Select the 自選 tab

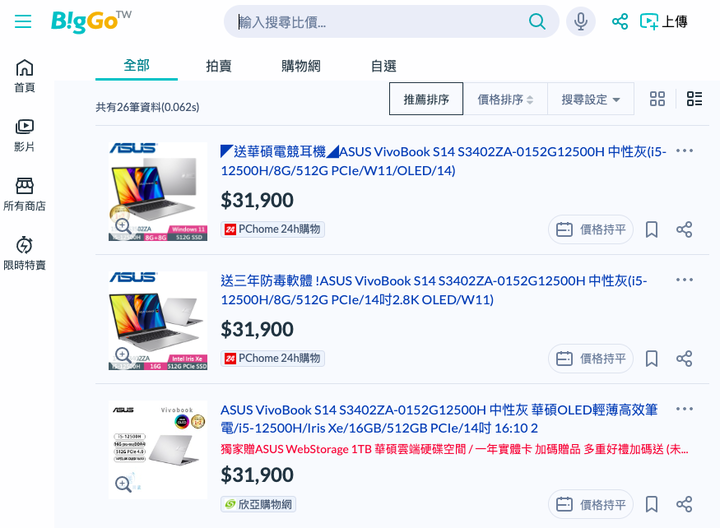(x=383, y=66)
